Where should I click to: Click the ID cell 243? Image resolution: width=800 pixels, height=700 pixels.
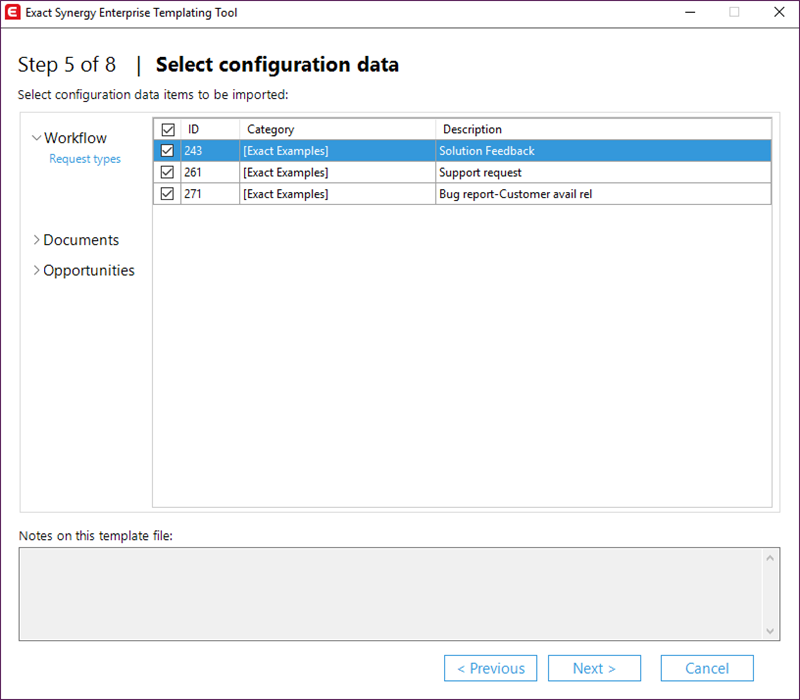tap(210, 151)
